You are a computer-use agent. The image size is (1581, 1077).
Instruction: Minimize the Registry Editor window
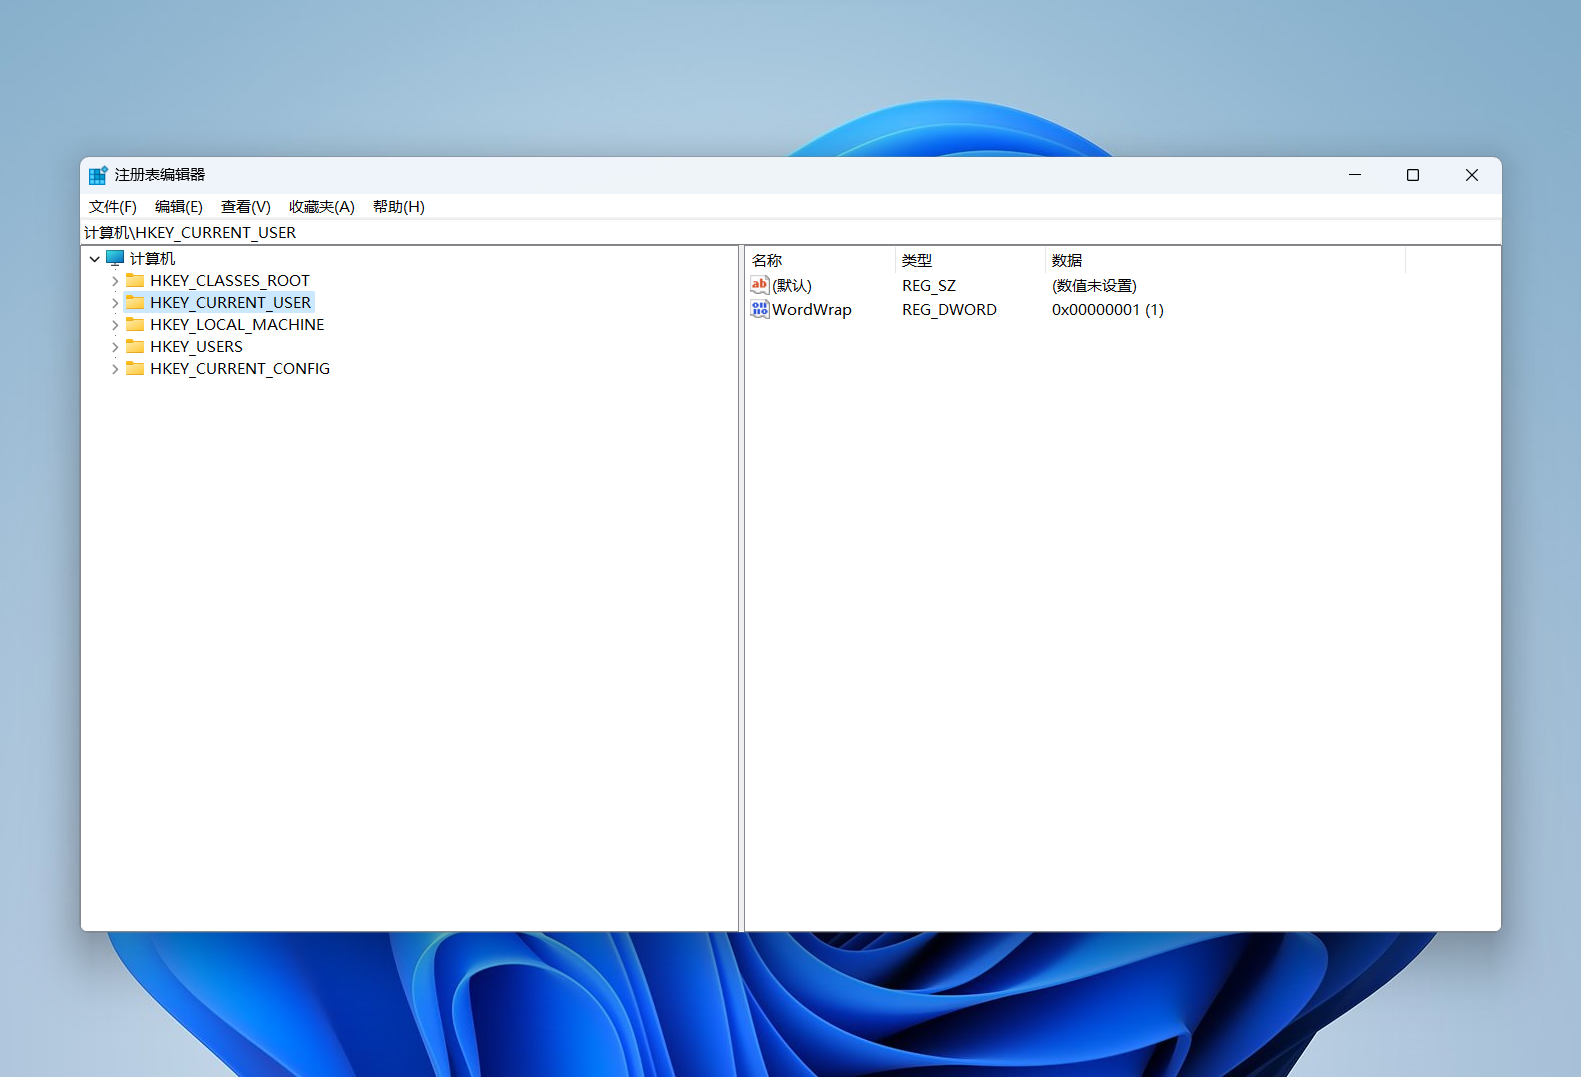coord(1355,175)
